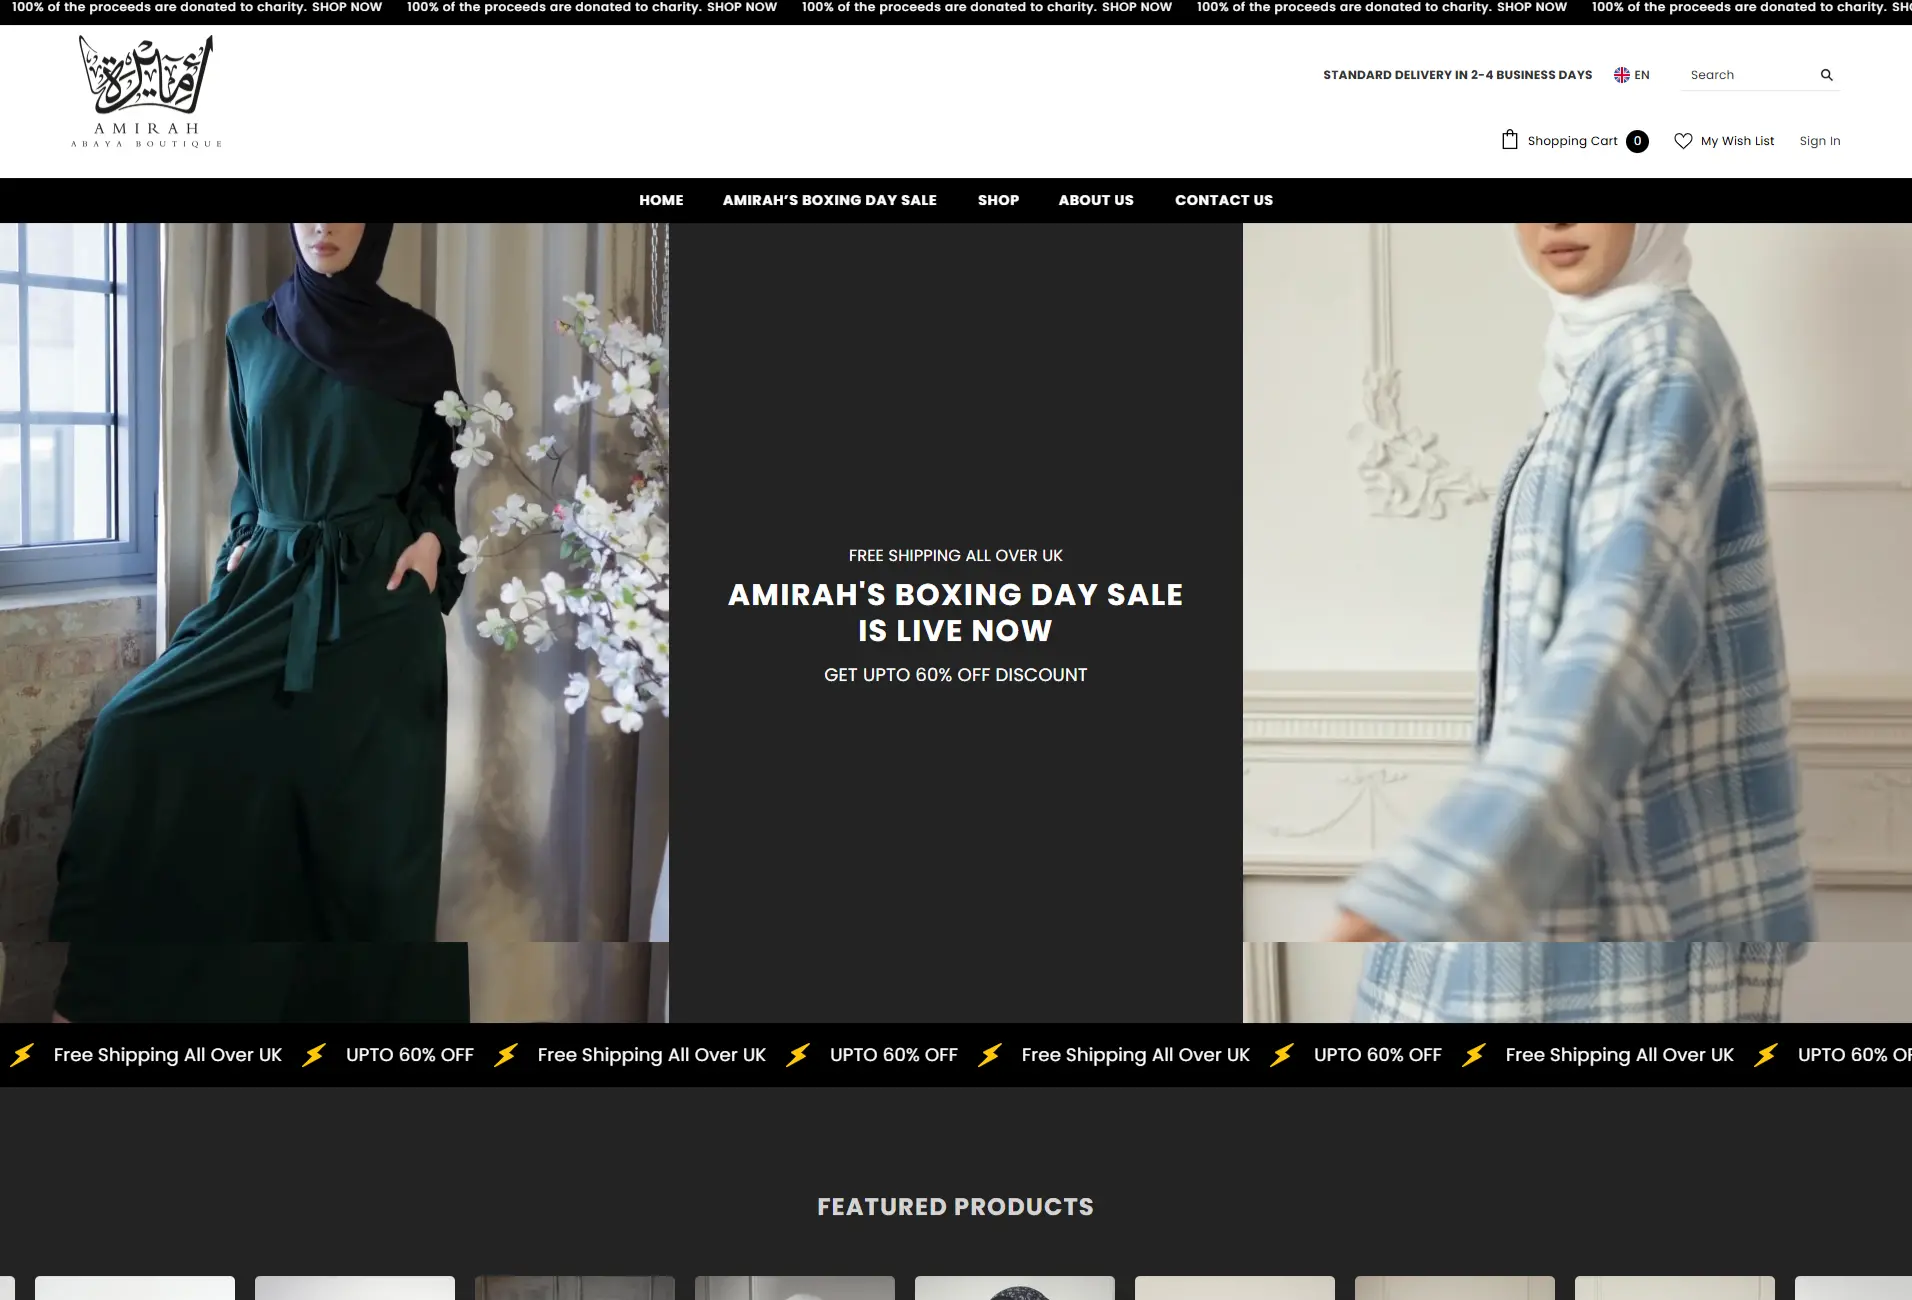Viewport: 1912px width, 1300px height.
Task: Open the Shopping Cart link
Action: (1571, 141)
